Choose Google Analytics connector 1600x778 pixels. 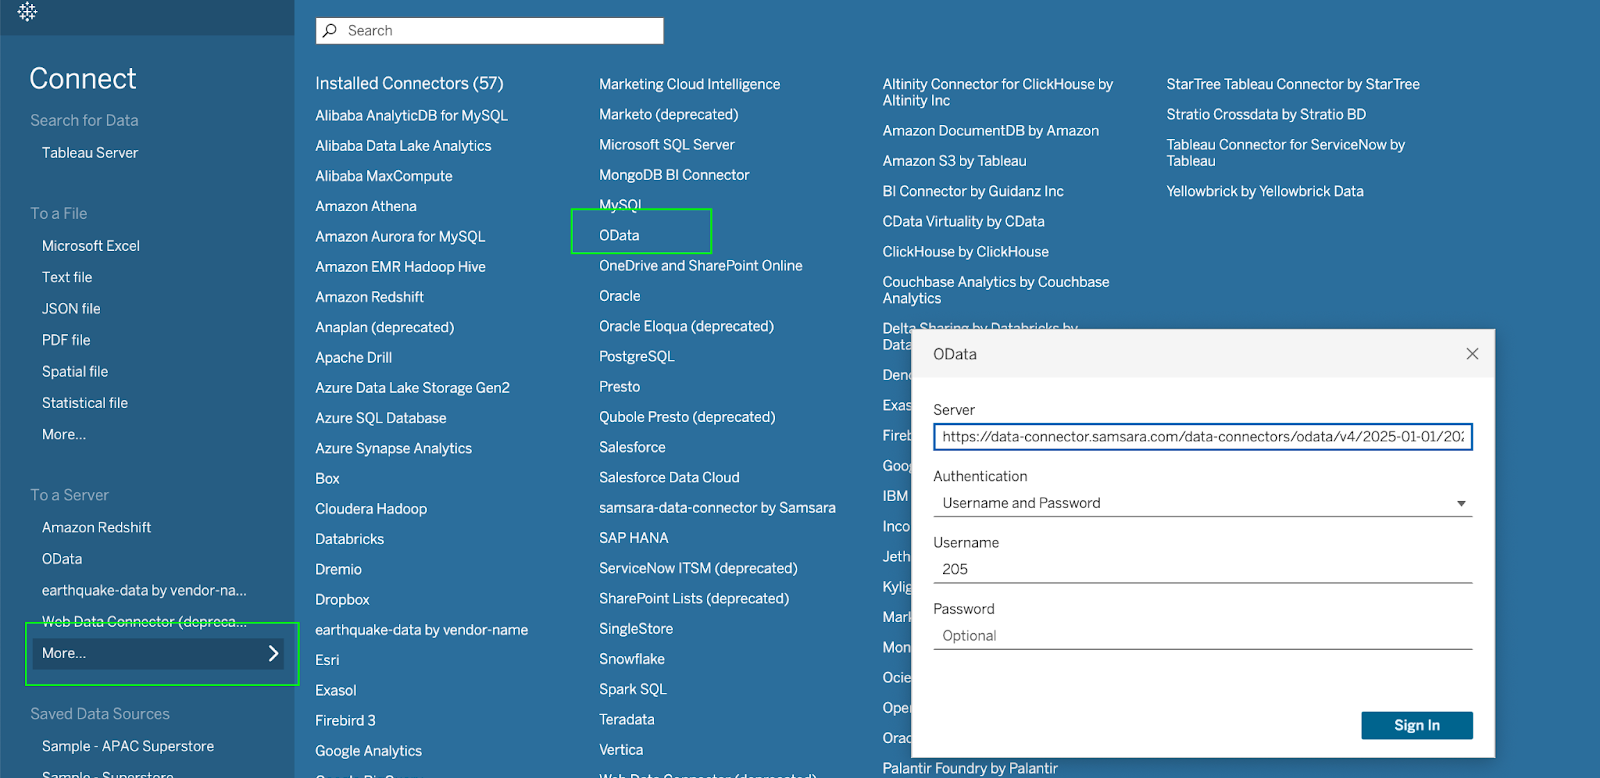(368, 751)
